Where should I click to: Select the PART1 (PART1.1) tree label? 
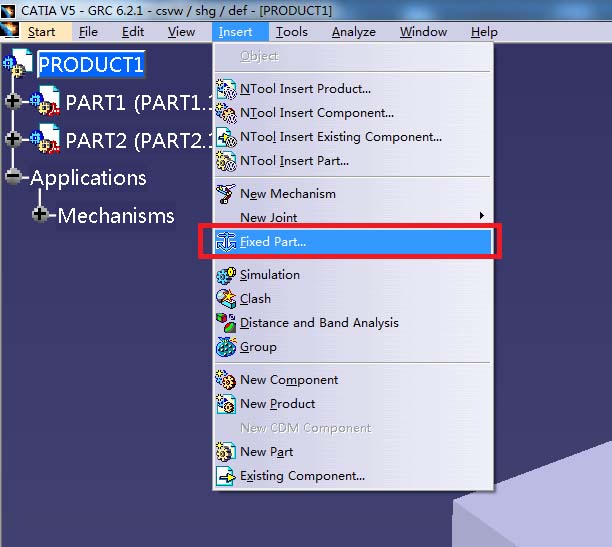point(139,102)
